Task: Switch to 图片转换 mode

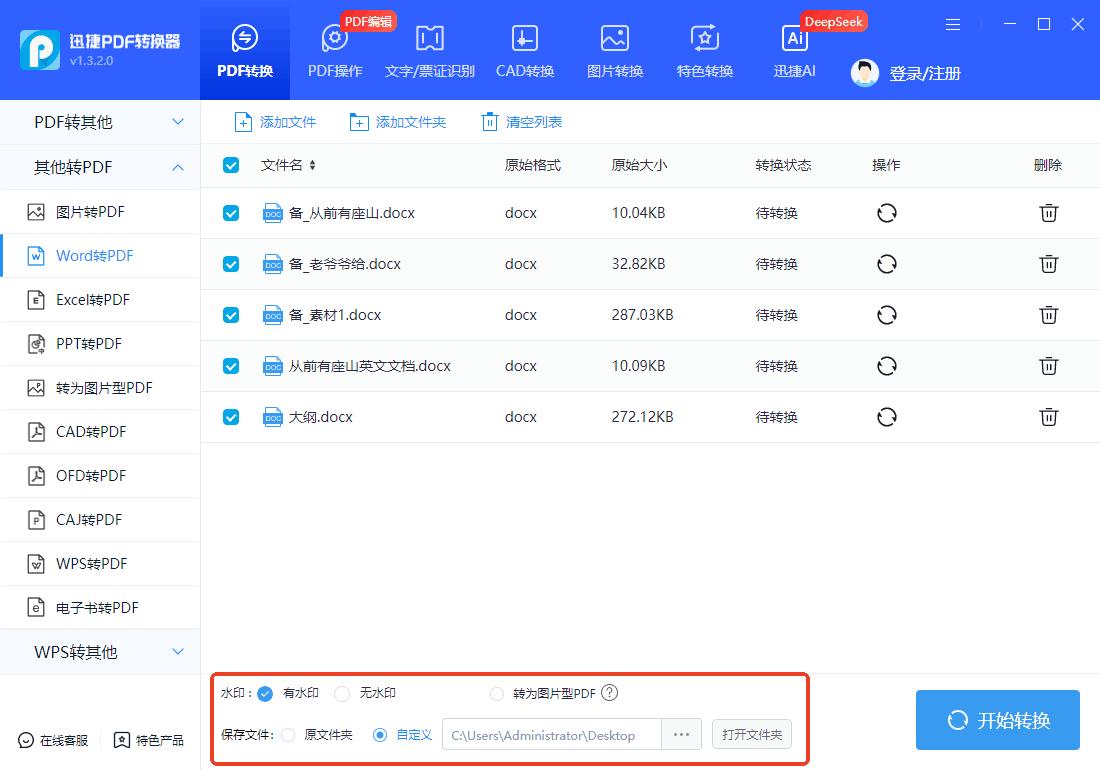Action: (613, 50)
